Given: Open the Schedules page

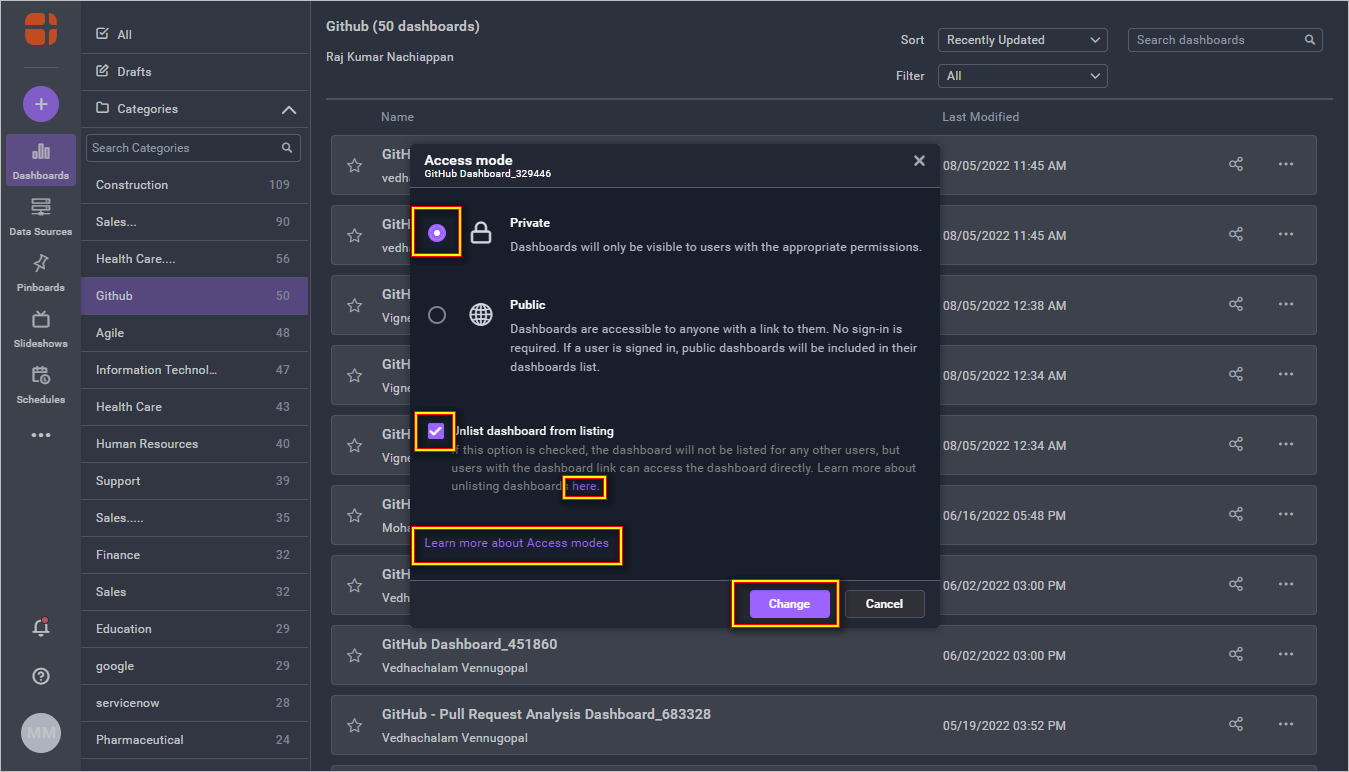Looking at the screenshot, I should coord(40,384).
